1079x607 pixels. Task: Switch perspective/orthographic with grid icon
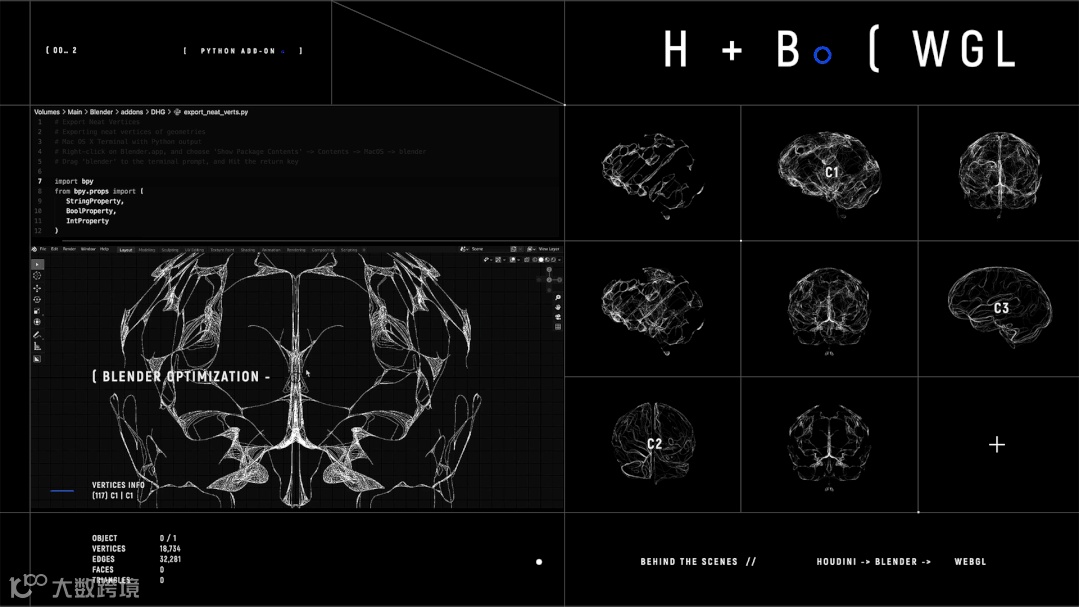click(557, 327)
